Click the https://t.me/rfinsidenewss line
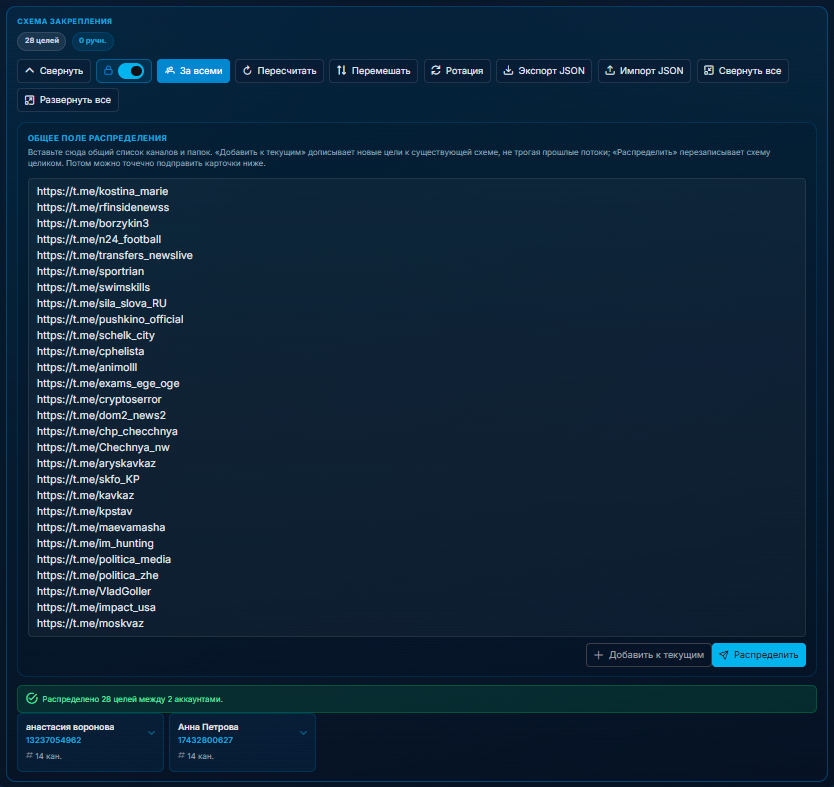 point(103,207)
